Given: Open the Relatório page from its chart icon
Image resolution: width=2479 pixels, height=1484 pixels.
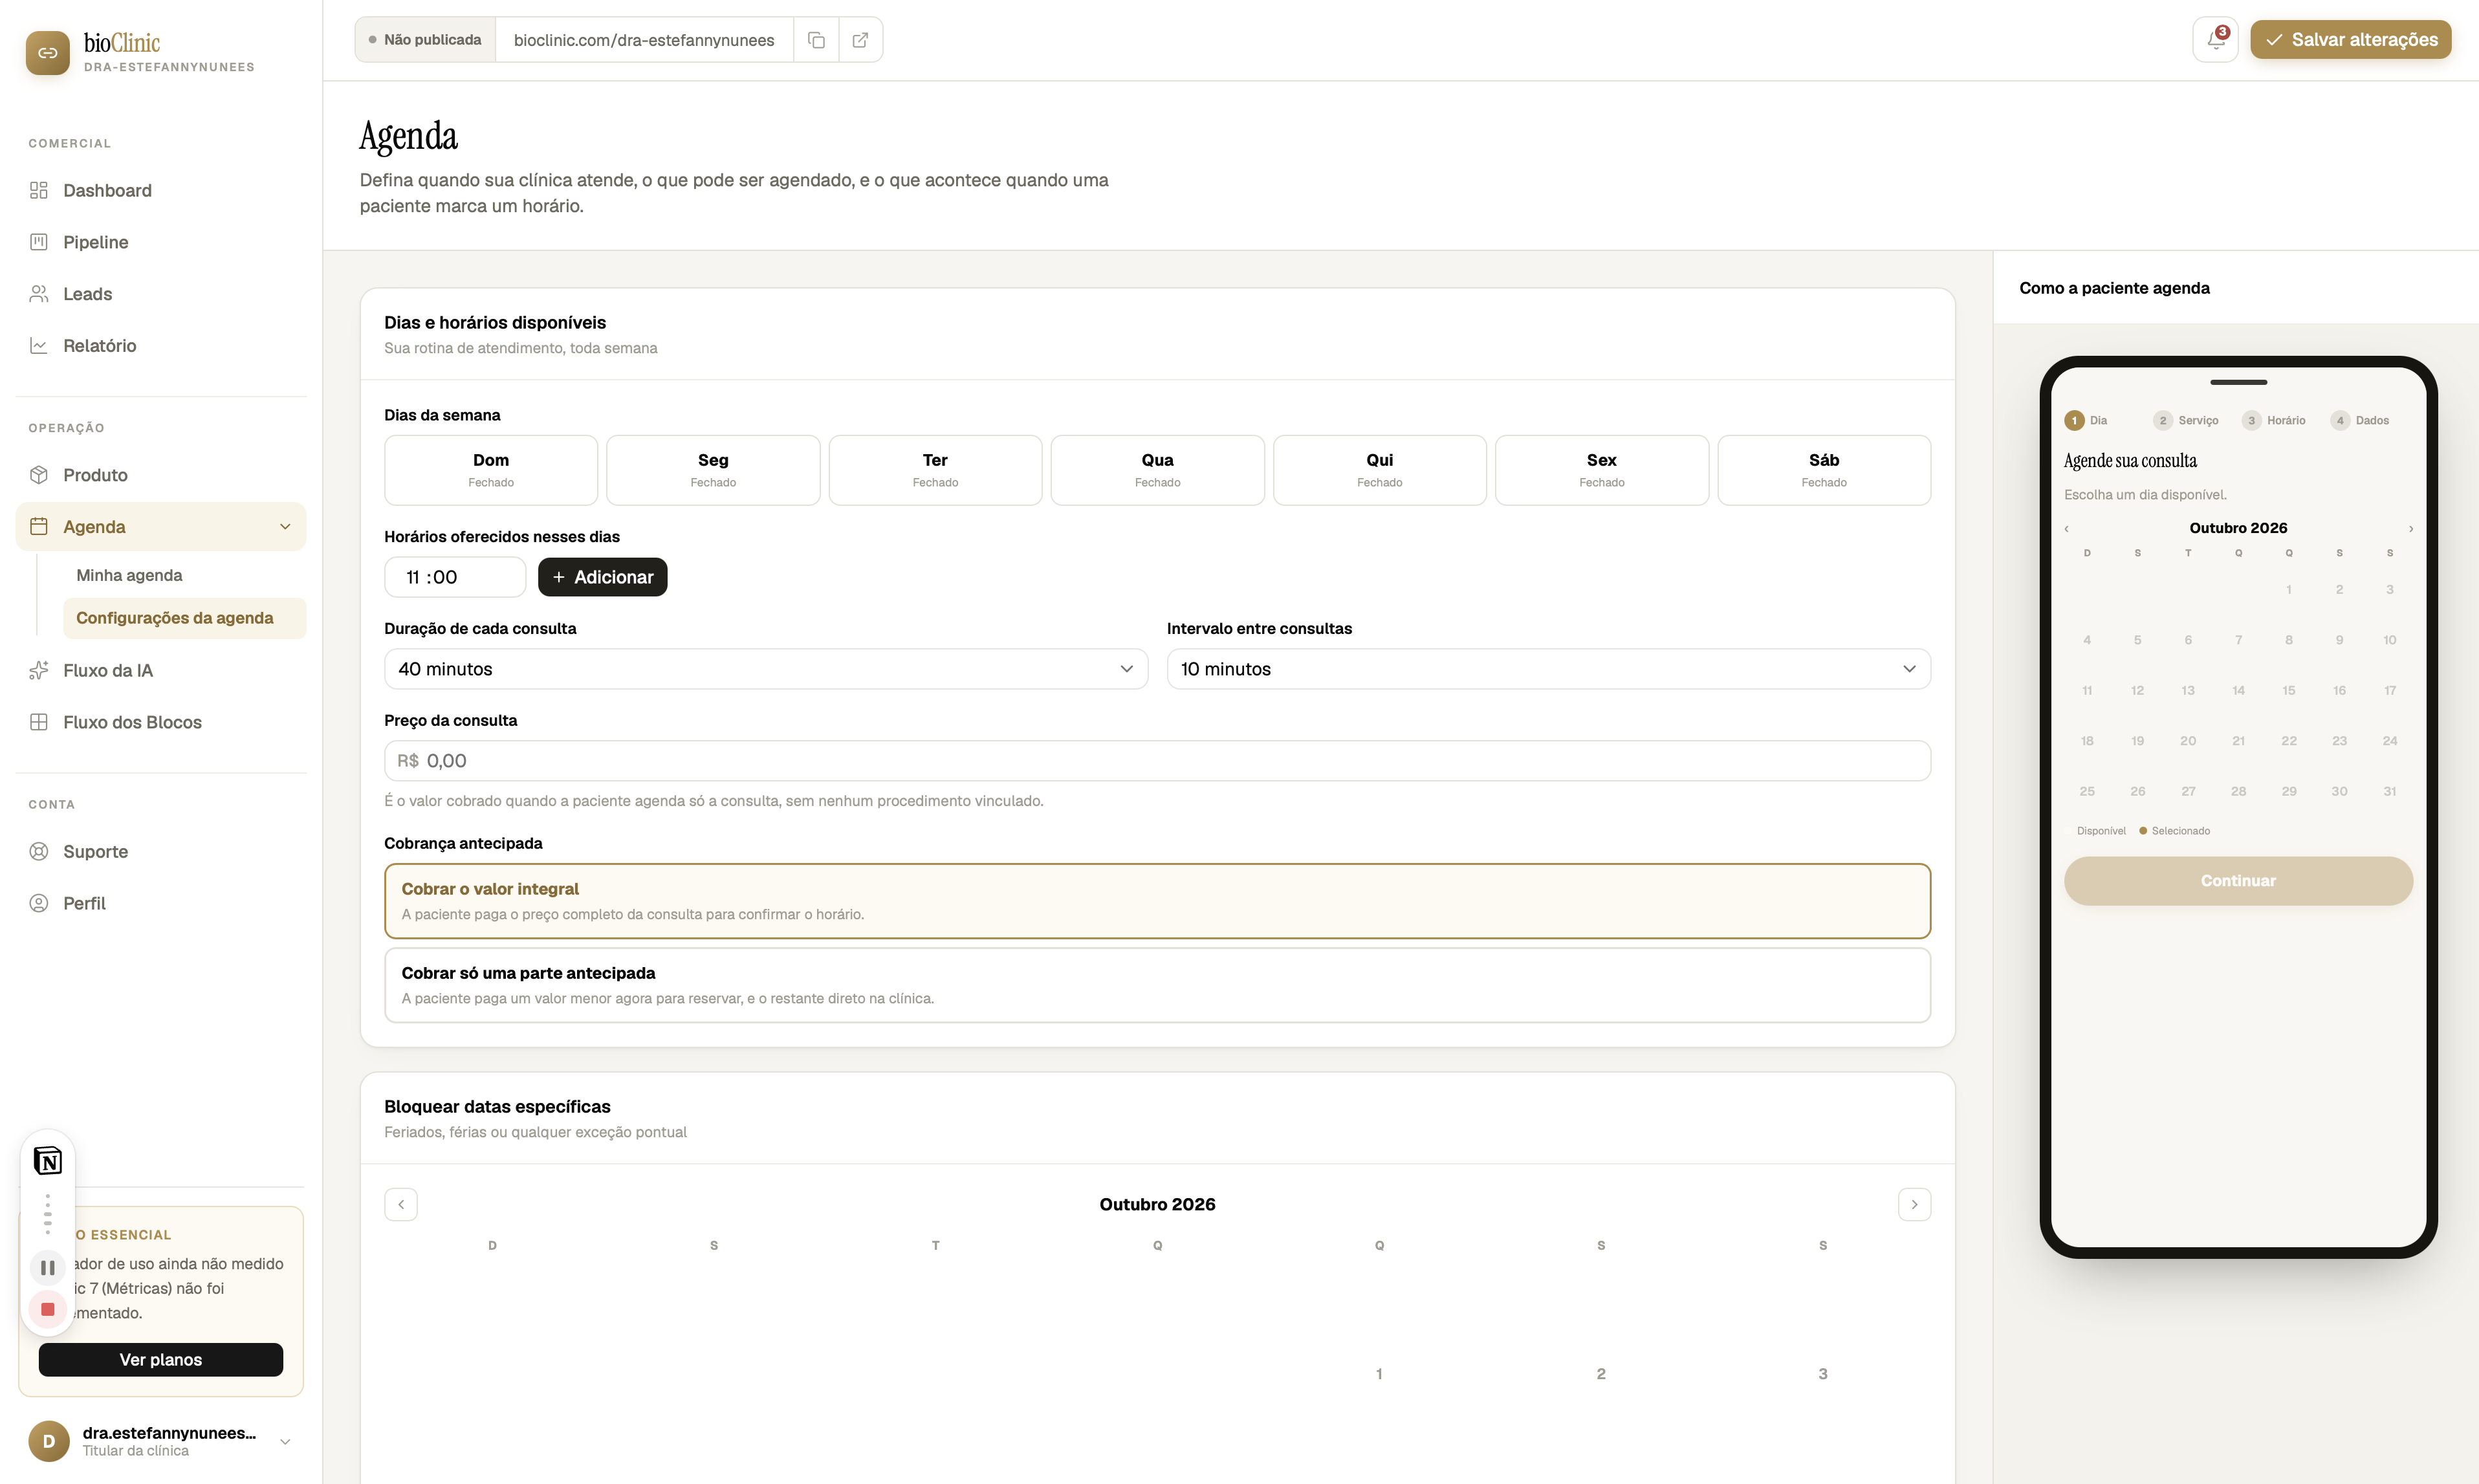Looking at the screenshot, I should (x=39, y=346).
